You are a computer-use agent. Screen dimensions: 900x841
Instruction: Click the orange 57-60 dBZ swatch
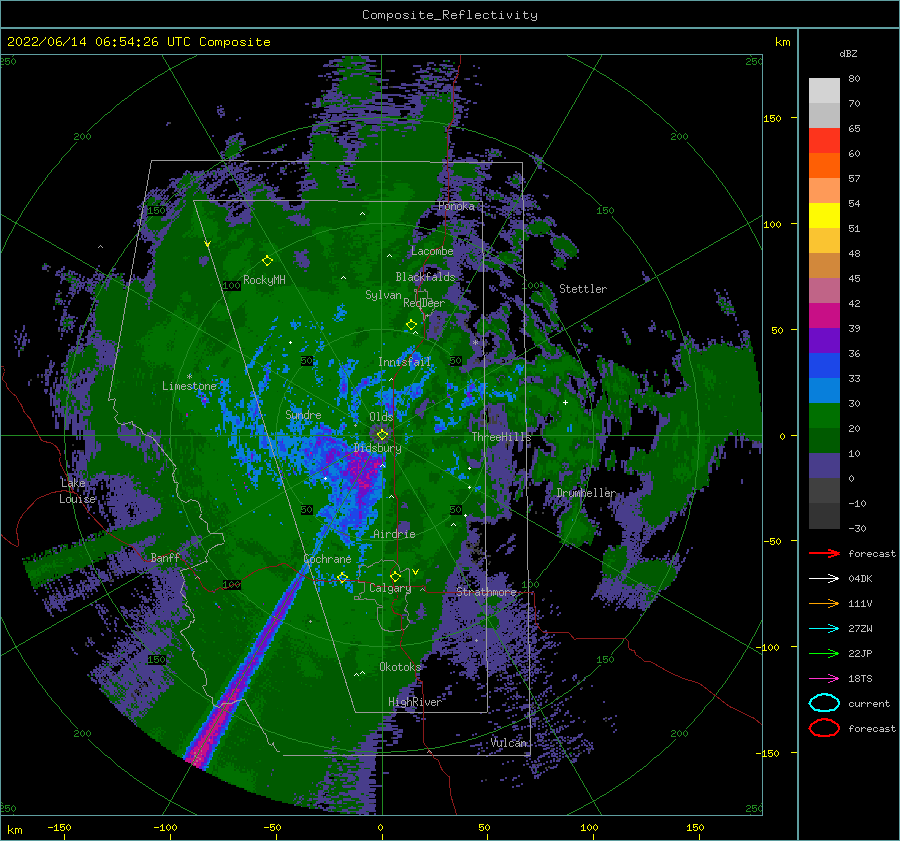click(824, 165)
